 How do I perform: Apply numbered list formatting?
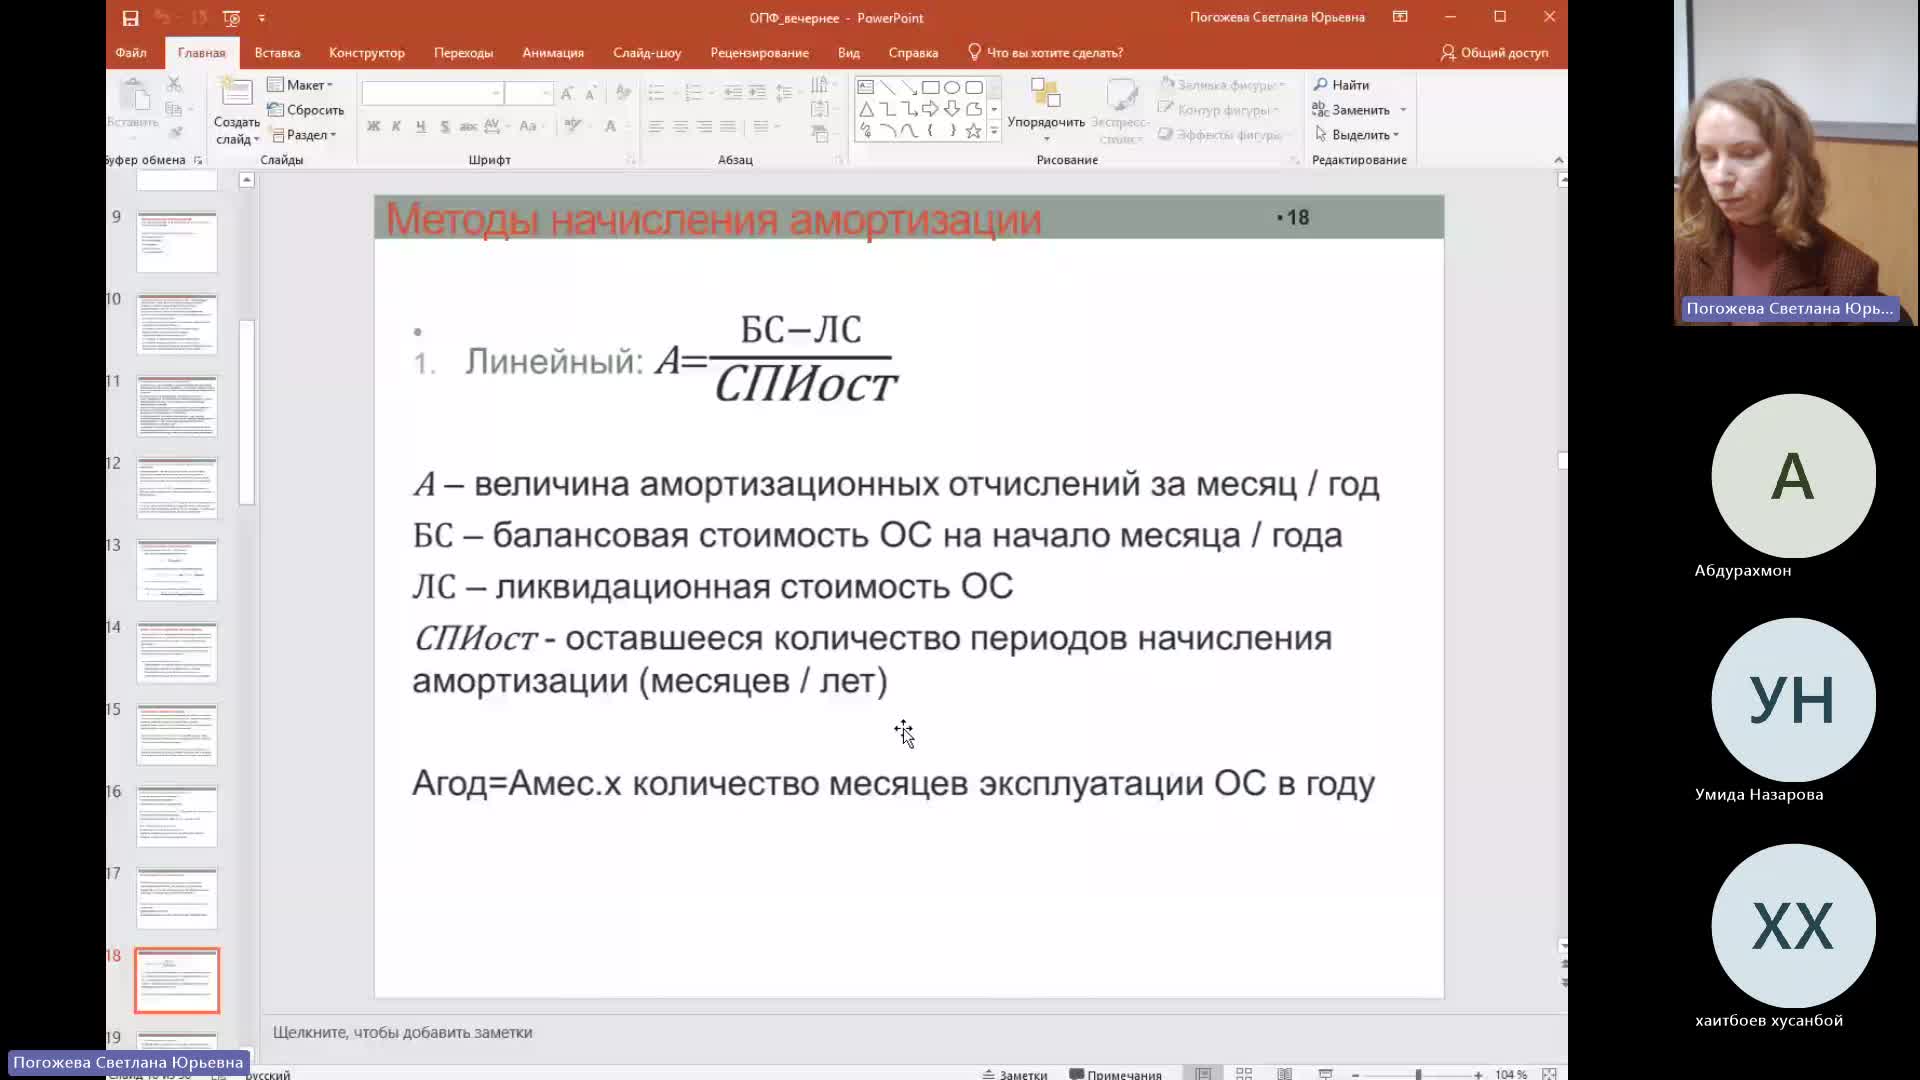[693, 92]
